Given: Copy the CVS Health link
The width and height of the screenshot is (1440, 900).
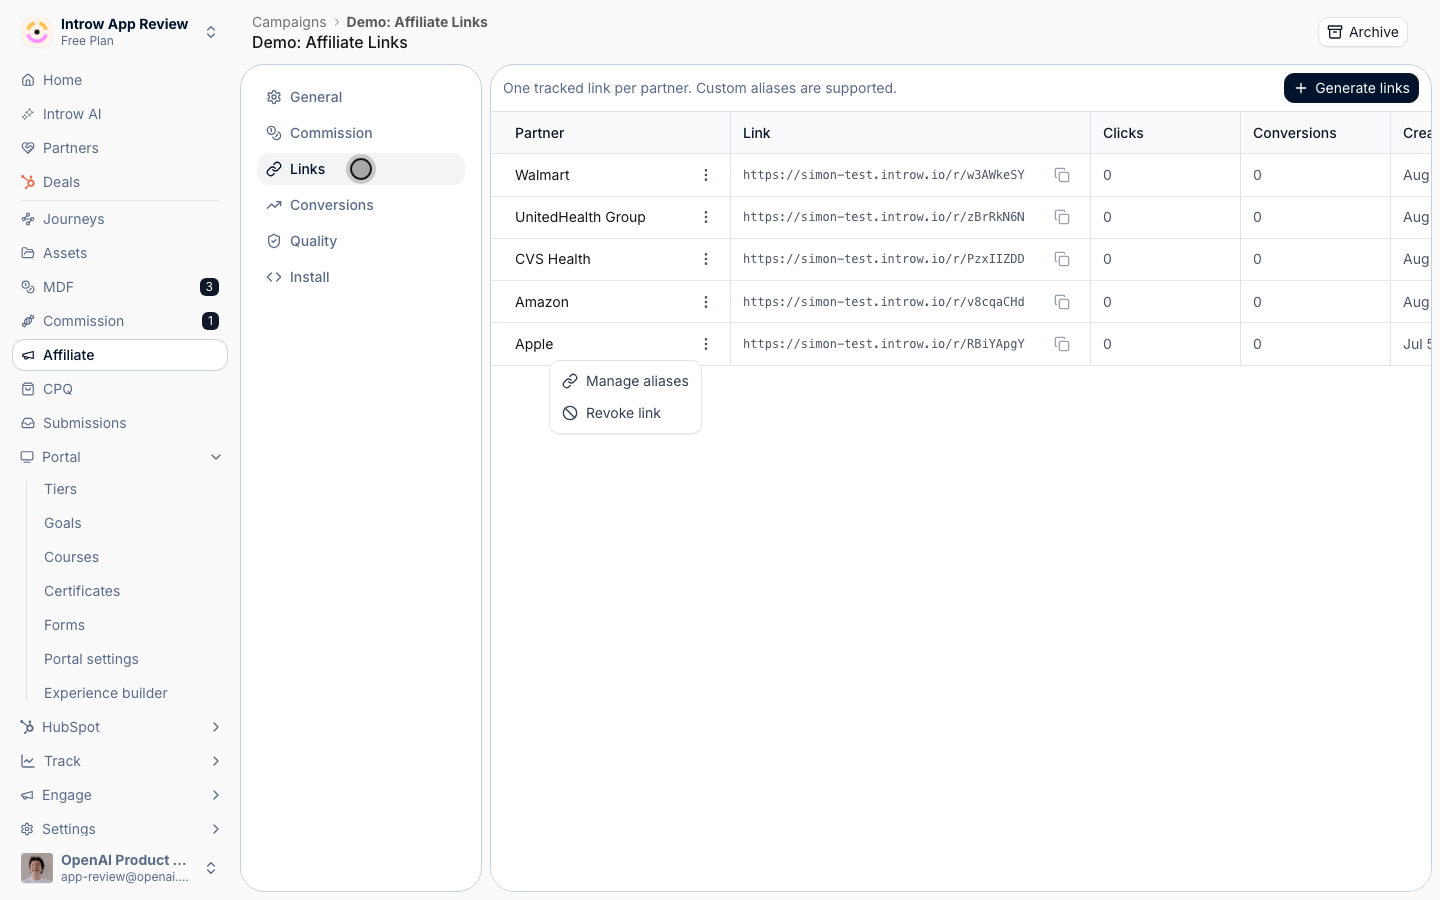Looking at the screenshot, I should coord(1062,259).
